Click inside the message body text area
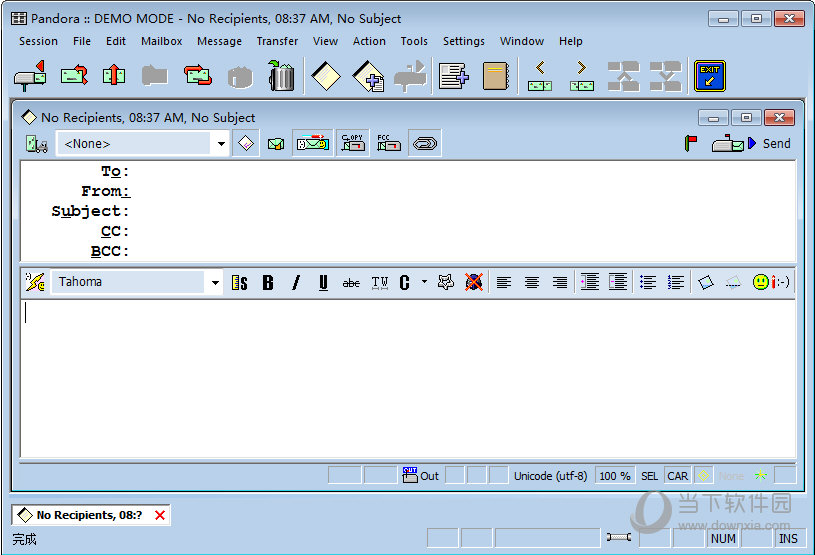Viewport: 815px width, 555px height. pos(408,379)
